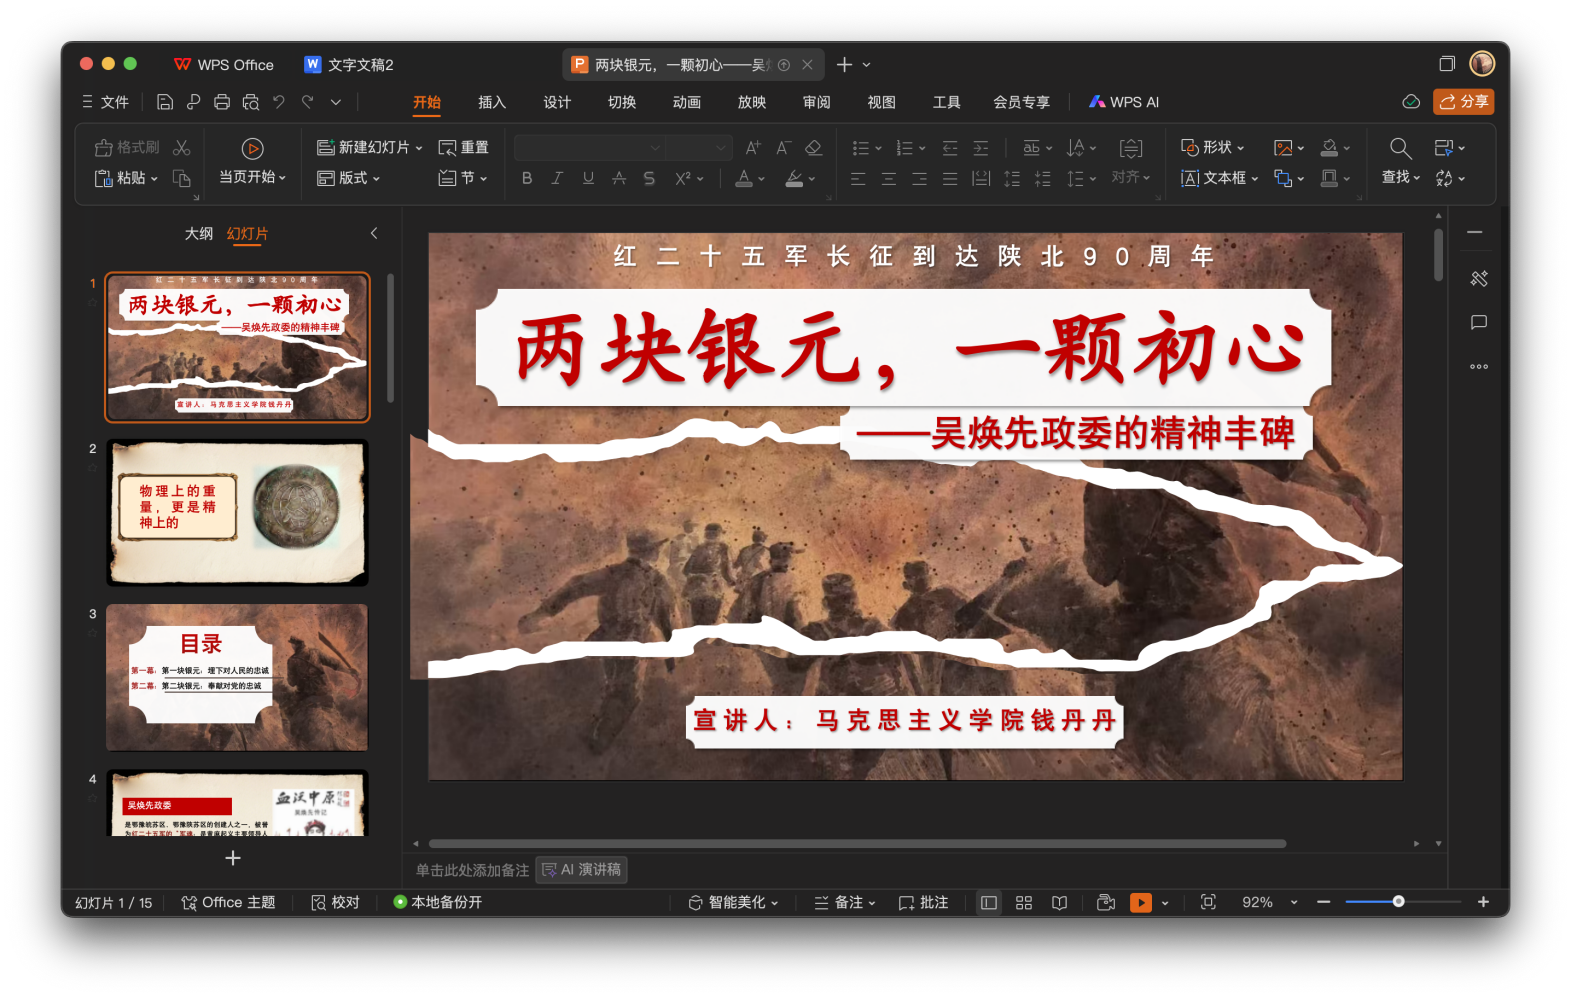
Task: Toggle bold formatting
Action: coord(527,178)
